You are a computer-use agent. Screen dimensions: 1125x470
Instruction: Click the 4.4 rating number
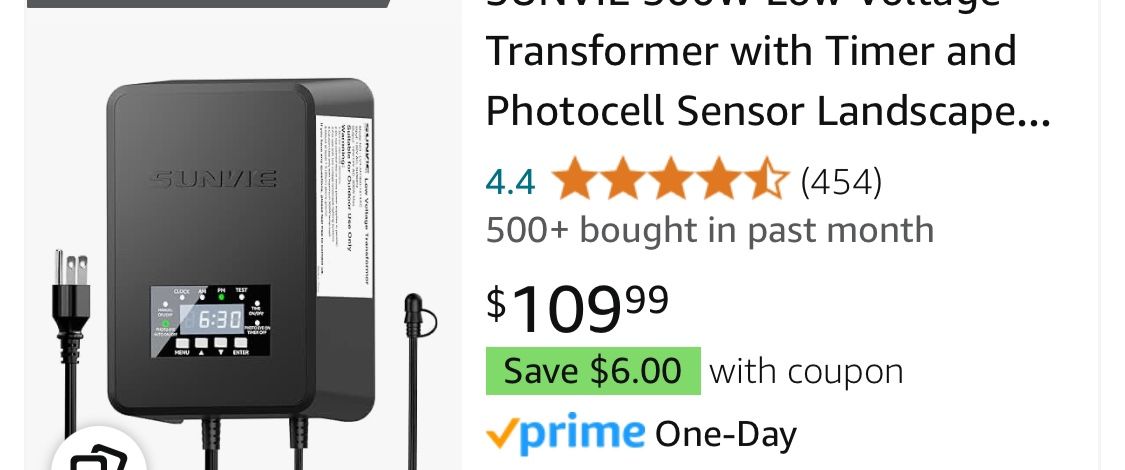point(510,182)
